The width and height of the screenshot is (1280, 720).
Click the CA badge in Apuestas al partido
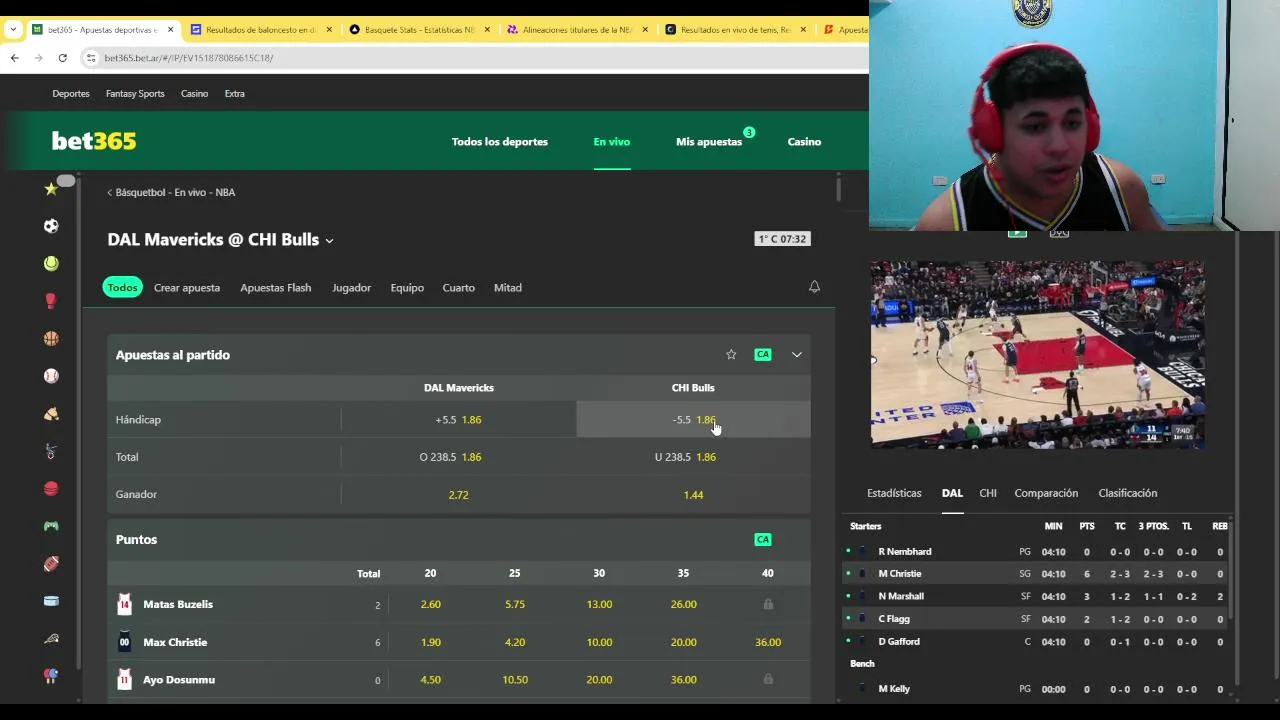[x=763, y=355]
